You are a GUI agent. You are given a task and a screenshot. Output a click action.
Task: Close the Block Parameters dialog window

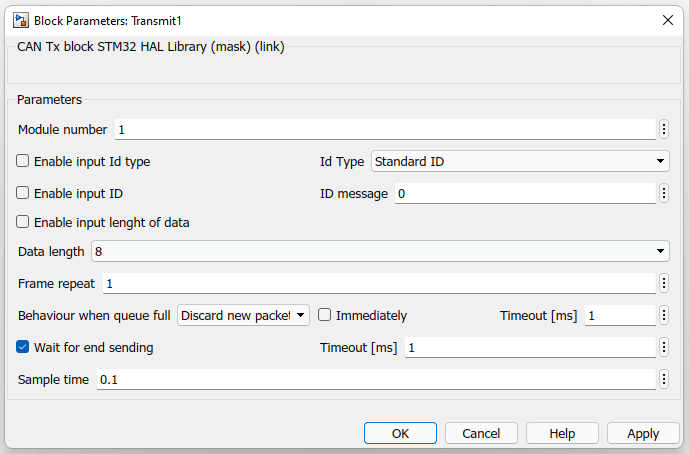(x=667, y=20)
